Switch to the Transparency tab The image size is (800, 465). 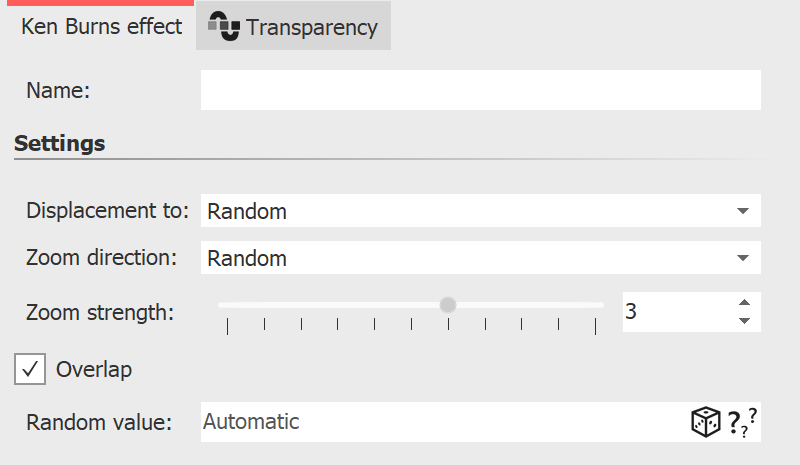[294, 27]
